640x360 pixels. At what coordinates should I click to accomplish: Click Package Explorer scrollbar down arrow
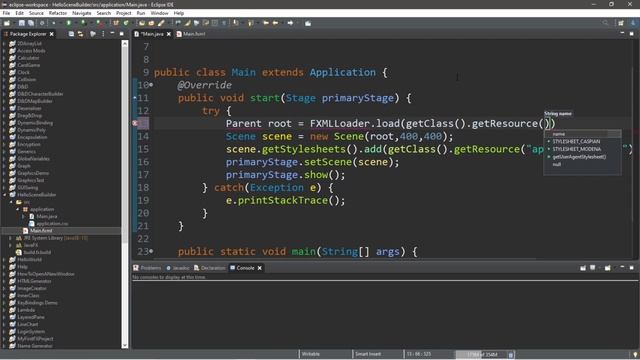(125, 345)
